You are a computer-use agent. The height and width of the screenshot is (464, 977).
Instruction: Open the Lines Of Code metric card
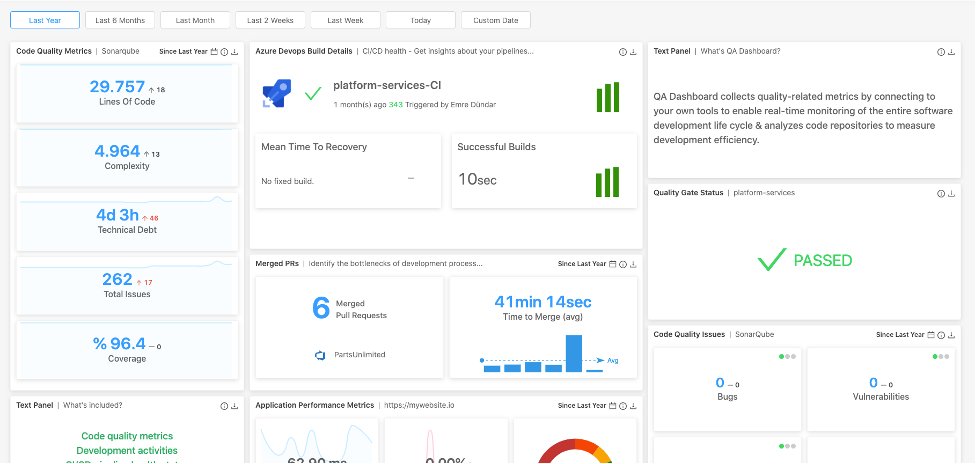point(127,93)
